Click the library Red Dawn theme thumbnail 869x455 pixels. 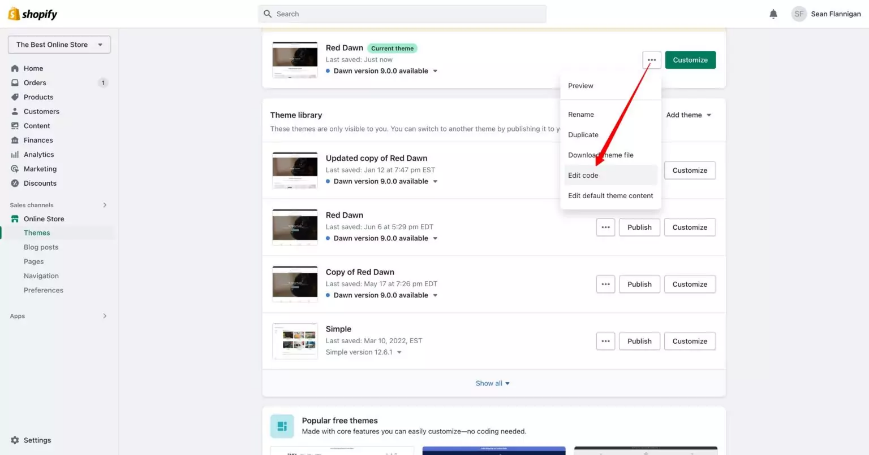pos(295,227)
